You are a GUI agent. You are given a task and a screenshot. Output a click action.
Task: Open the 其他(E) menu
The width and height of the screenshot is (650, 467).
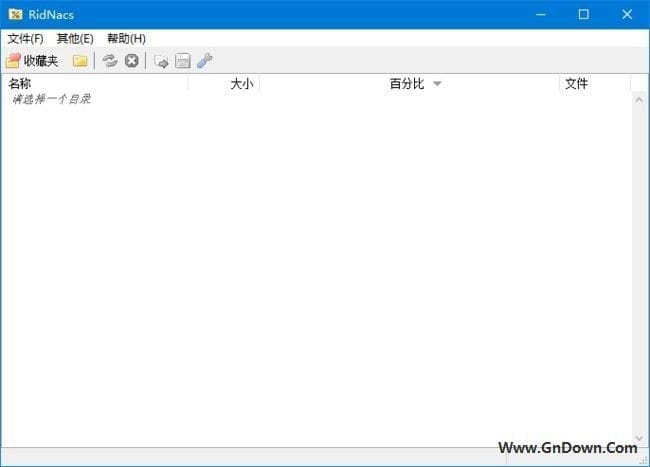[x=75, y=39]
